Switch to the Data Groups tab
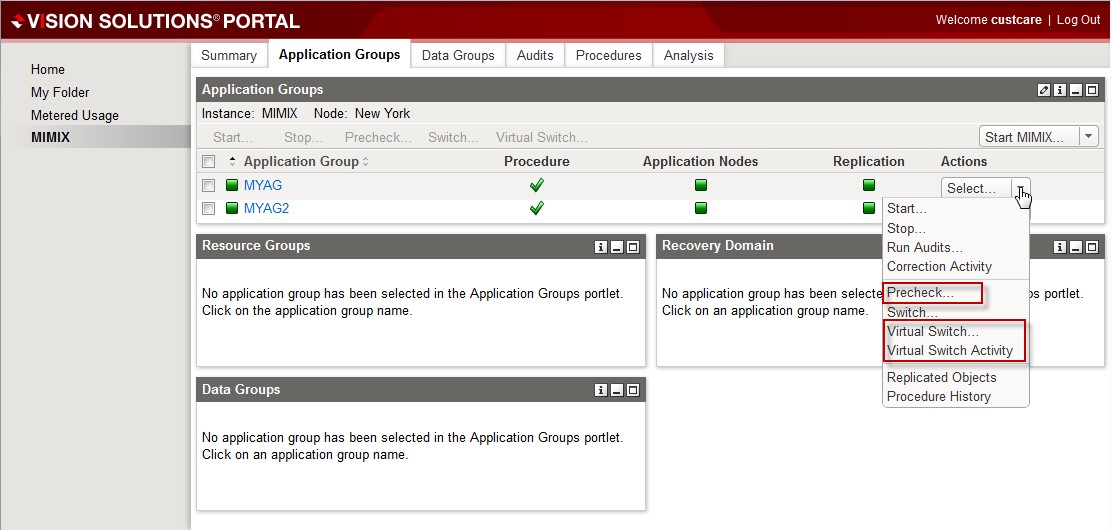 [458, 55]
